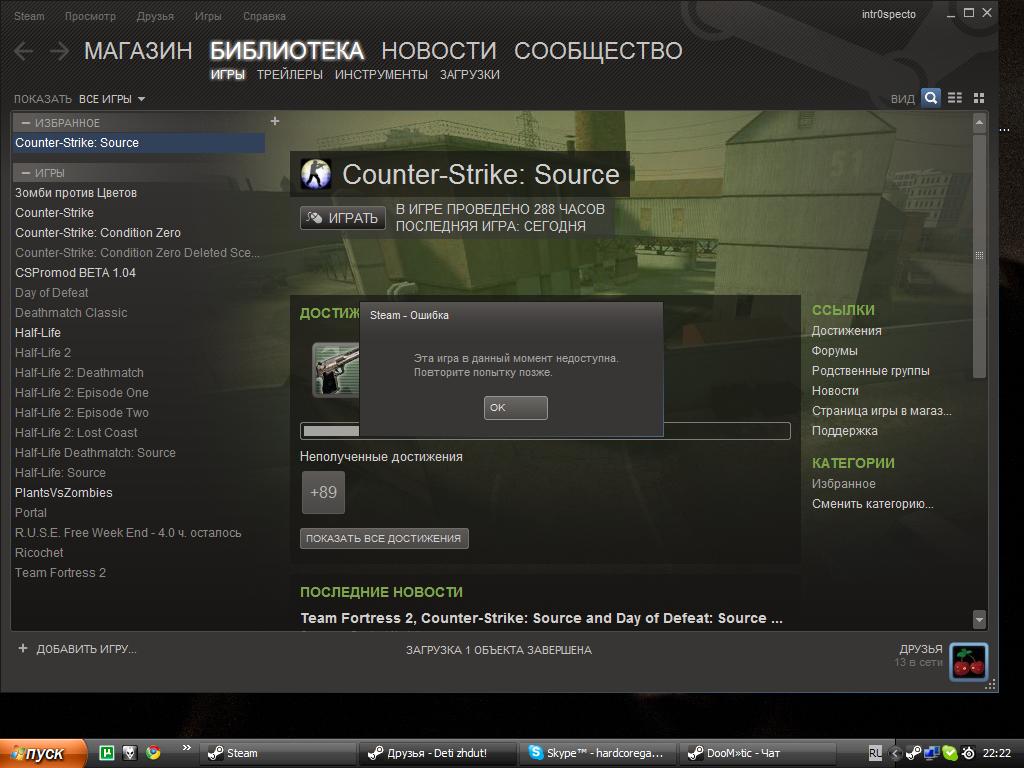Click ДОБАВИТЬ ИГРУ at the bottom
1024x768 pixels.
78,649
